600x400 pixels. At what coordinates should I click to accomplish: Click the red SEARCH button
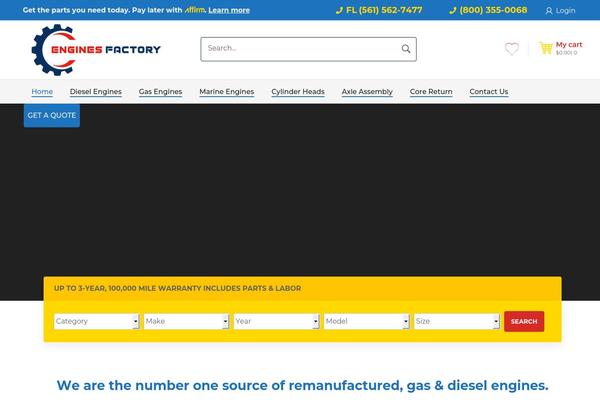click(x=524, y=321)
